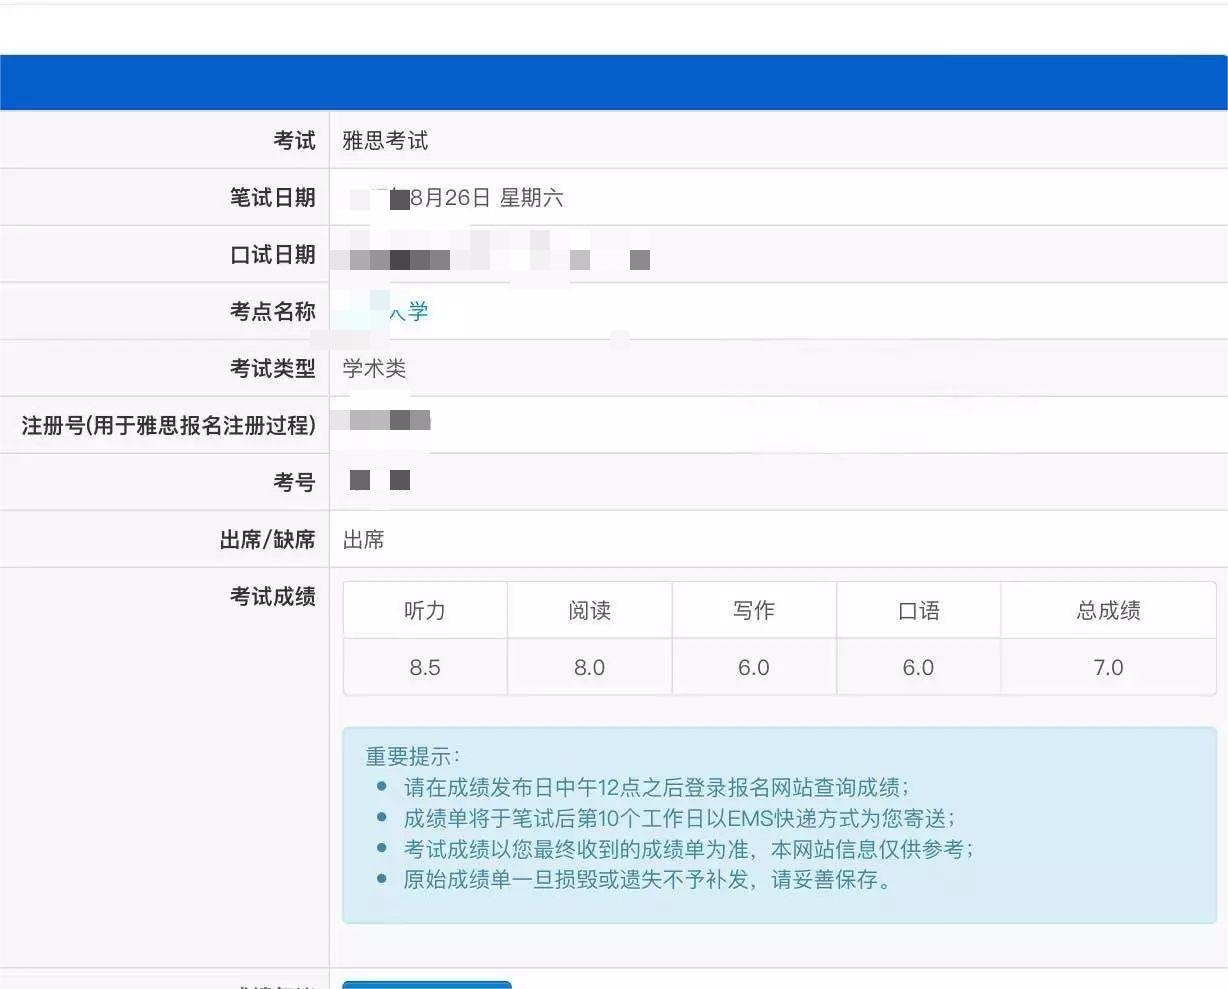Click the notice line about 中午12点 score release

pos(657,788)
